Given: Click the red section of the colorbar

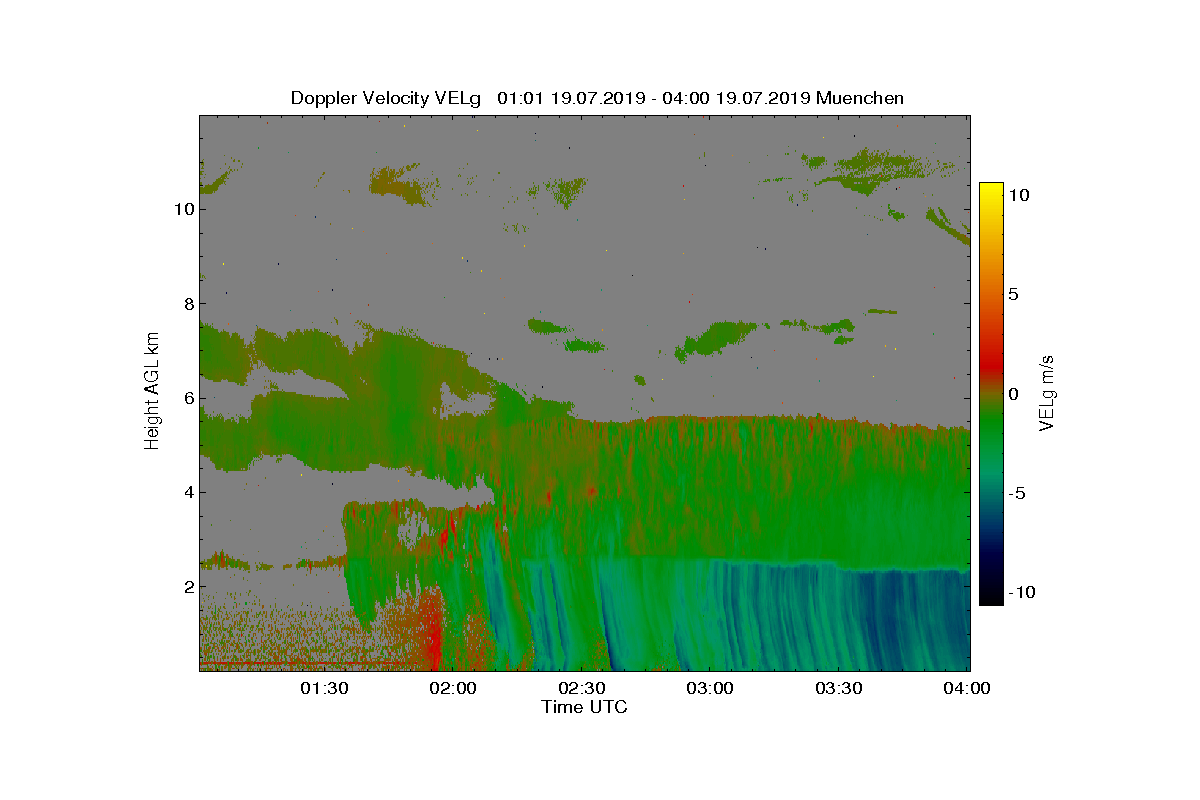Looking at the screenshot, I should coord(991,365).
